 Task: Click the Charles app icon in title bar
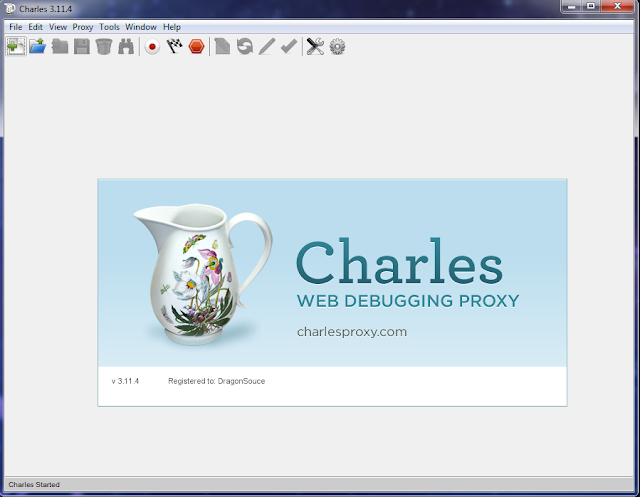pyautogui.click(x=9, y=8)
